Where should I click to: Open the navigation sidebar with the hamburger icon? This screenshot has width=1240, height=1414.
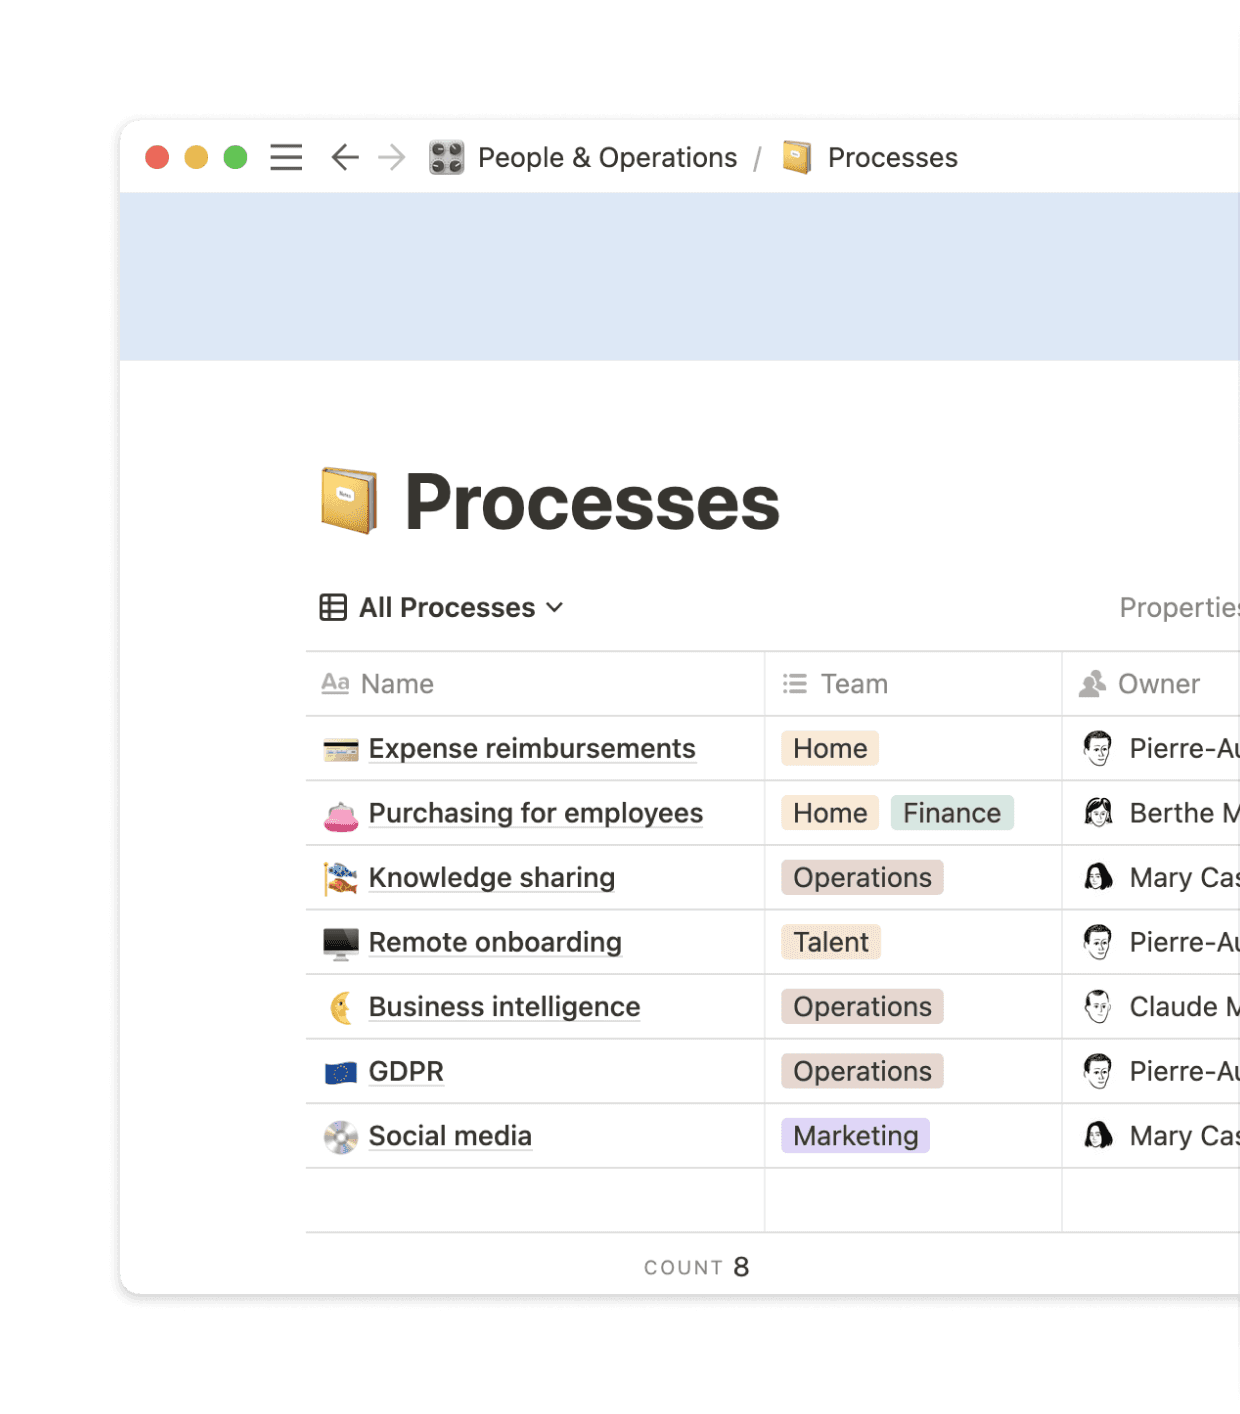coord(286,157)
